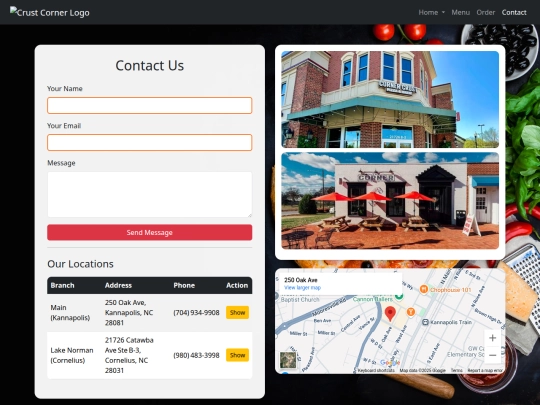The width and height of the screenshot is (540, 405).
Task: Click the Contact Us heading
Action: click(149, 65)
